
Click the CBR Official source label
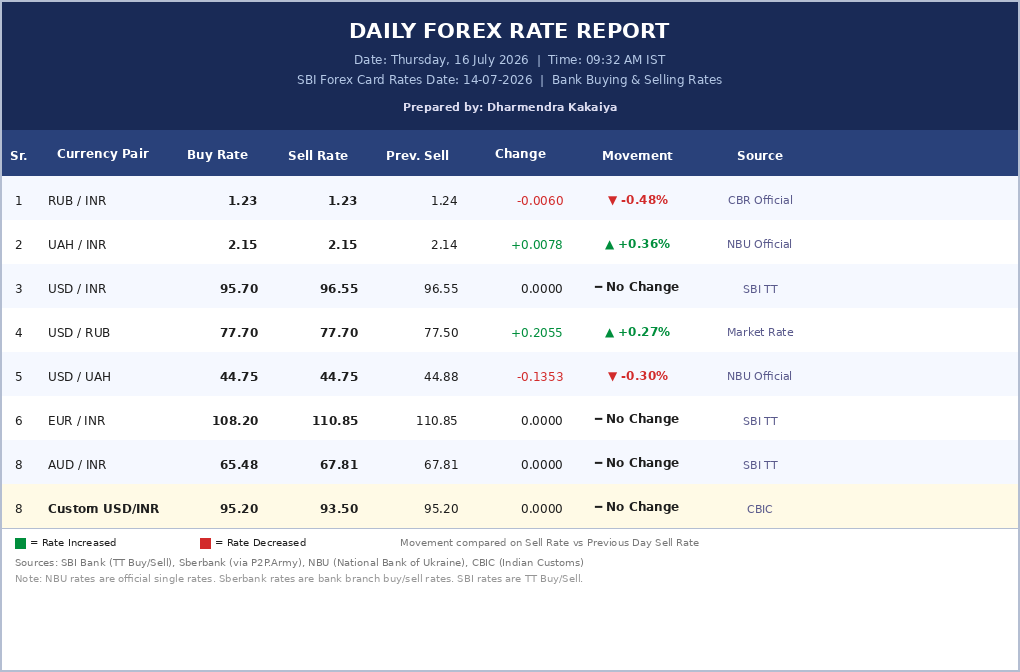point(760,200)
